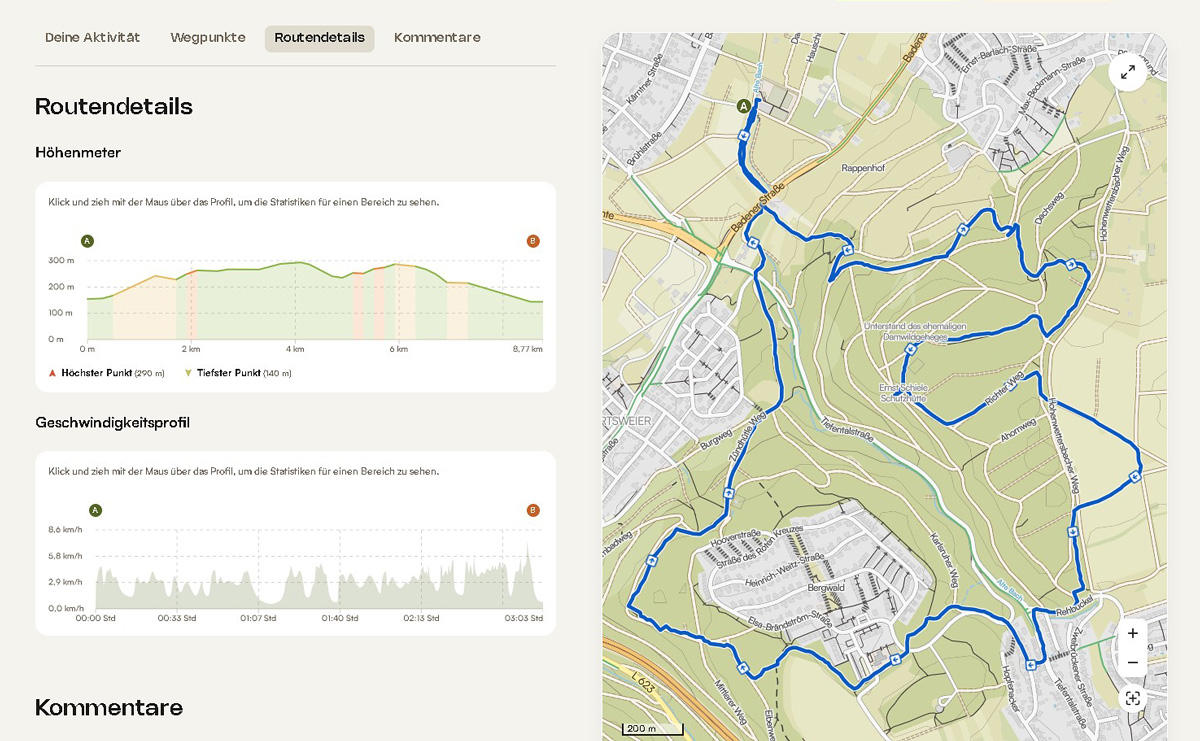Zoom in on the map
Viewport: 1200px width, 741px height.
(x=1132, y=633)
